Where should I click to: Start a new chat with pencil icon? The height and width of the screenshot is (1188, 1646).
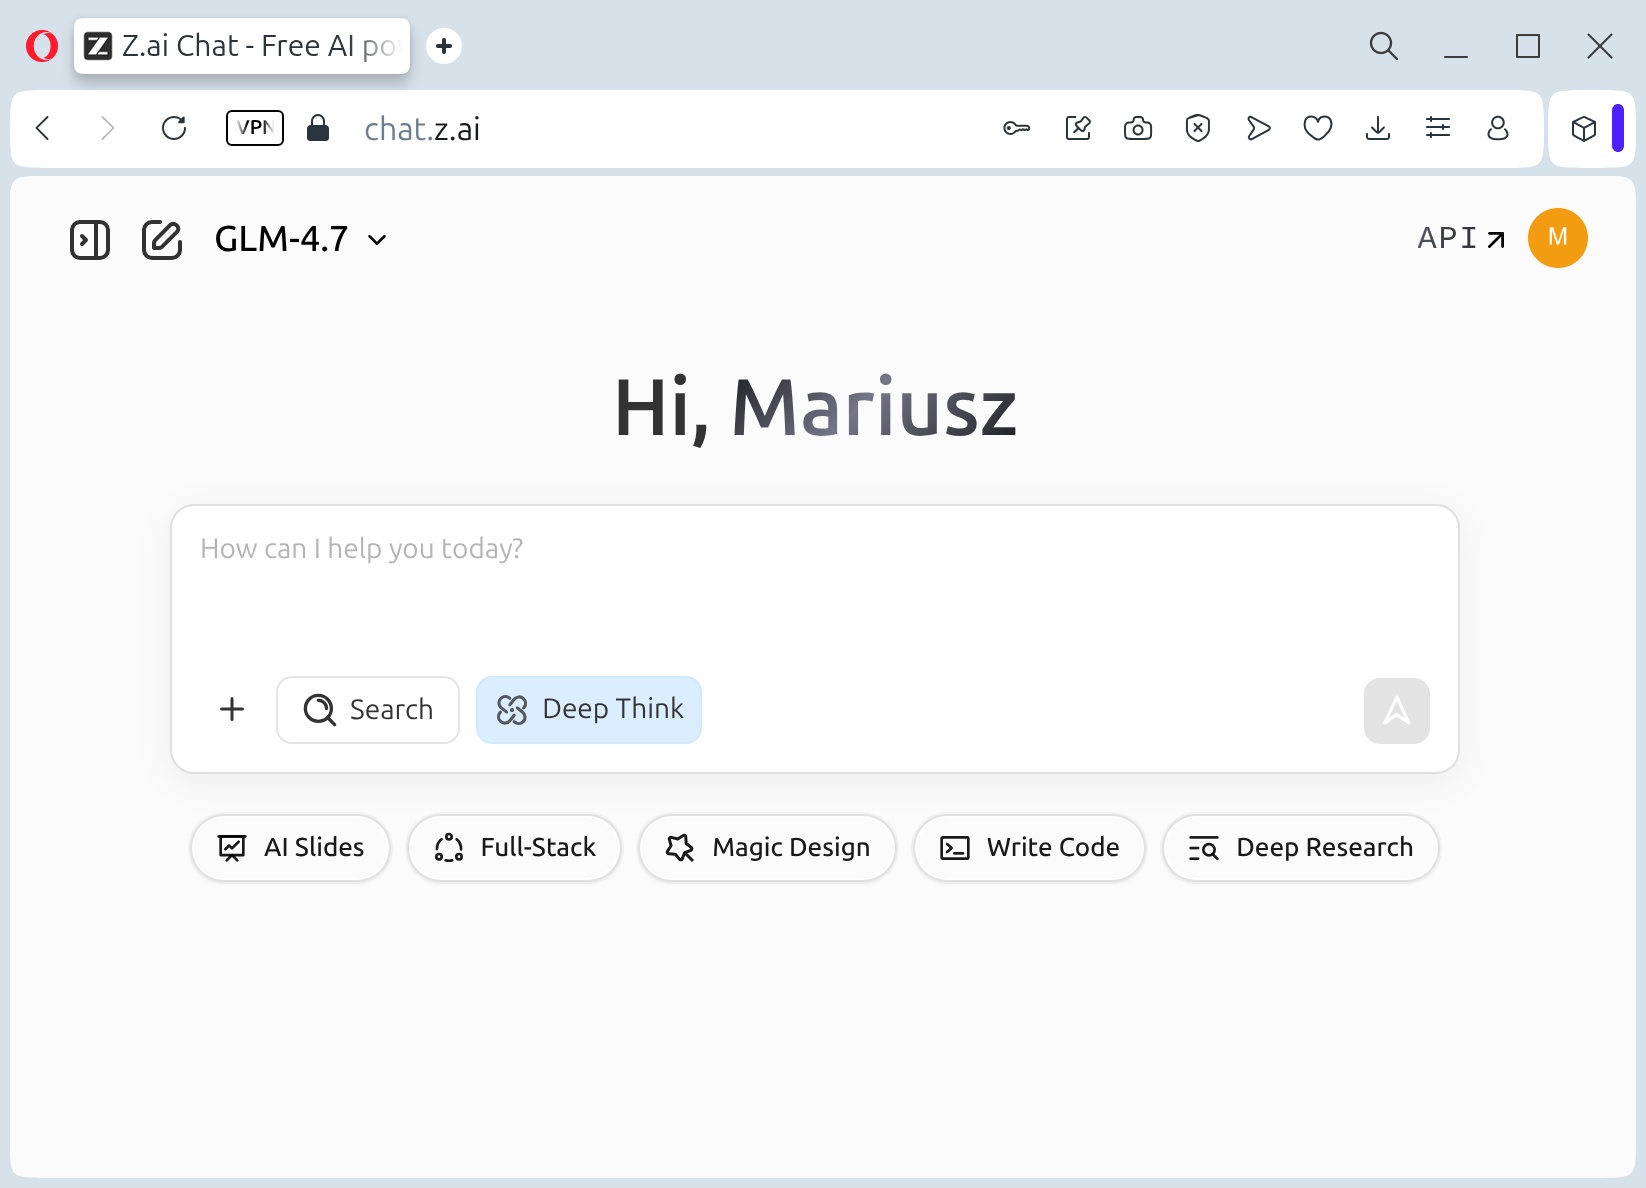click(x=162, y=240)
